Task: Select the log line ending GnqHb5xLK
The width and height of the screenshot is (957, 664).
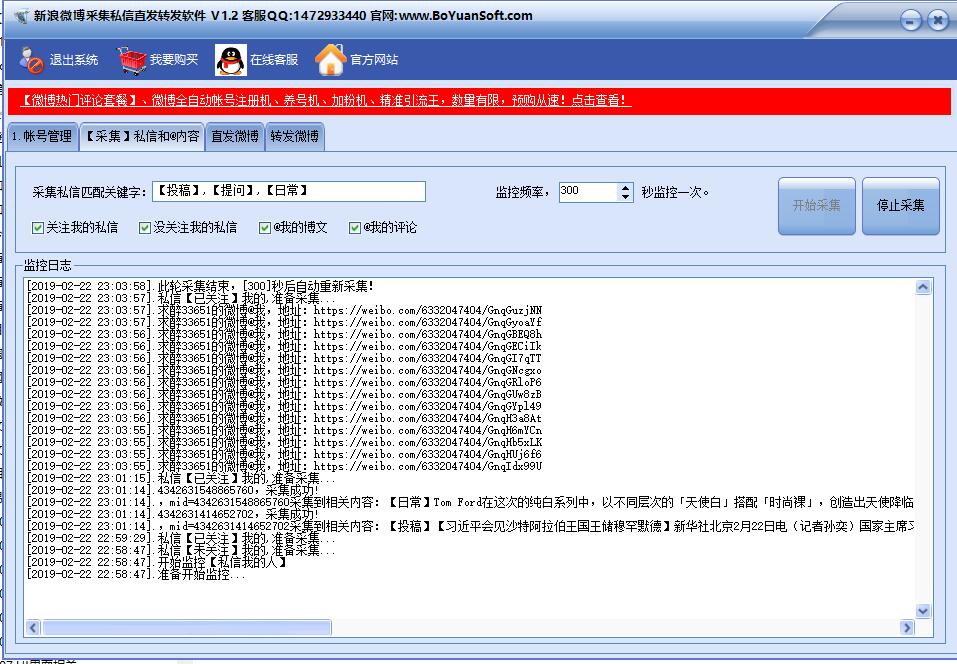Action: tap(284, 442)
